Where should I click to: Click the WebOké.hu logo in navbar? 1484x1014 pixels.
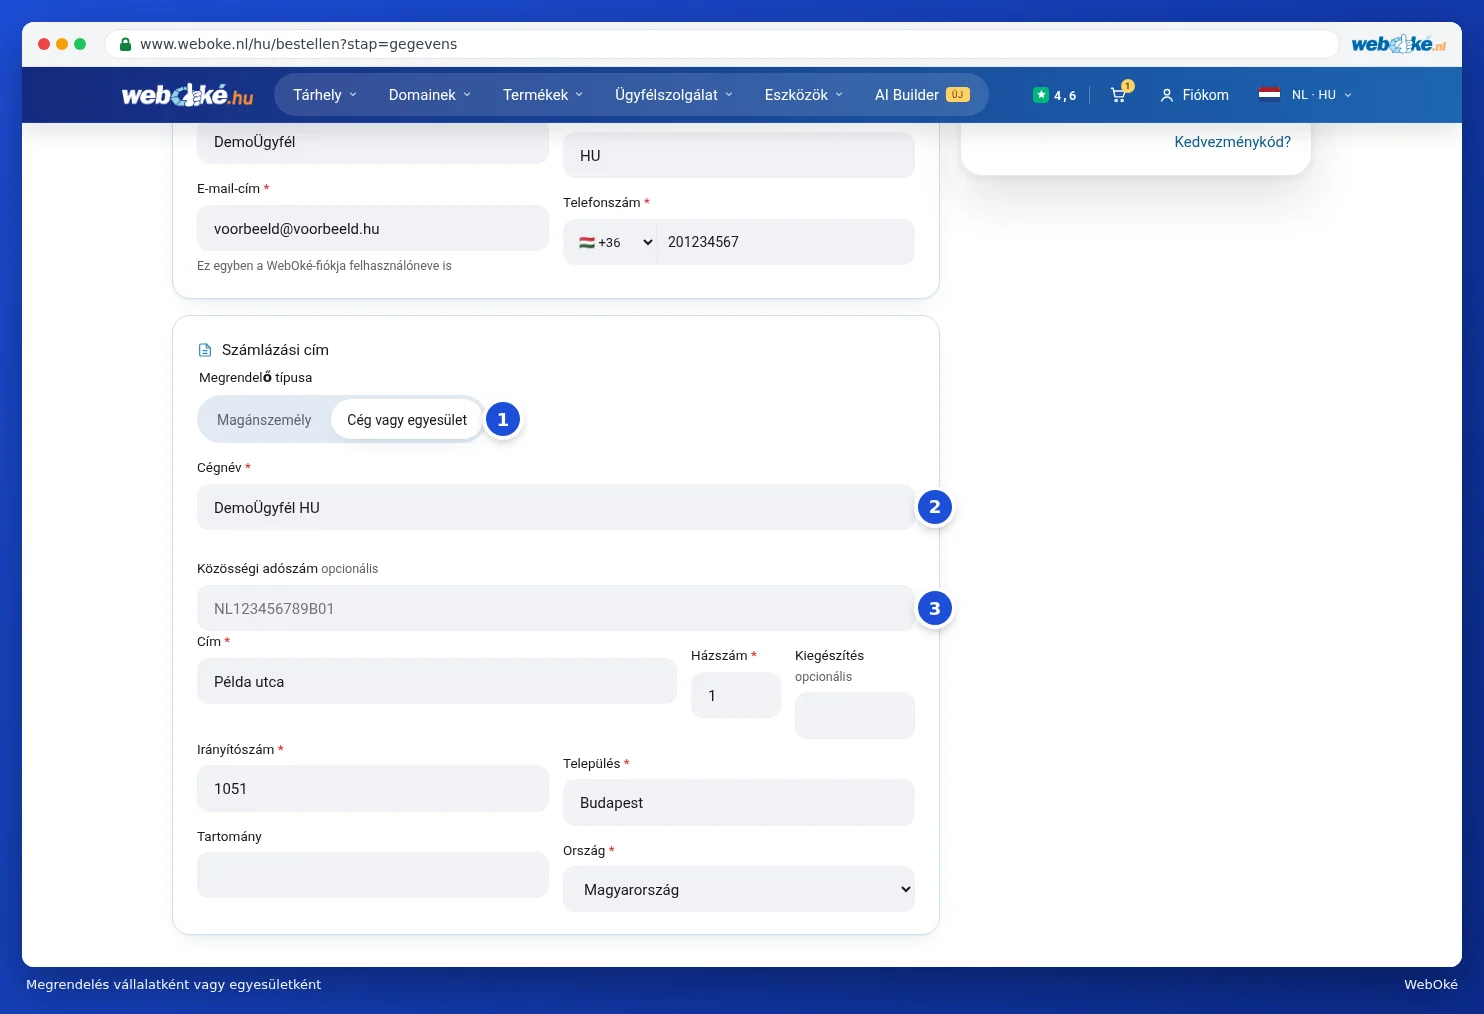point(187,95)
